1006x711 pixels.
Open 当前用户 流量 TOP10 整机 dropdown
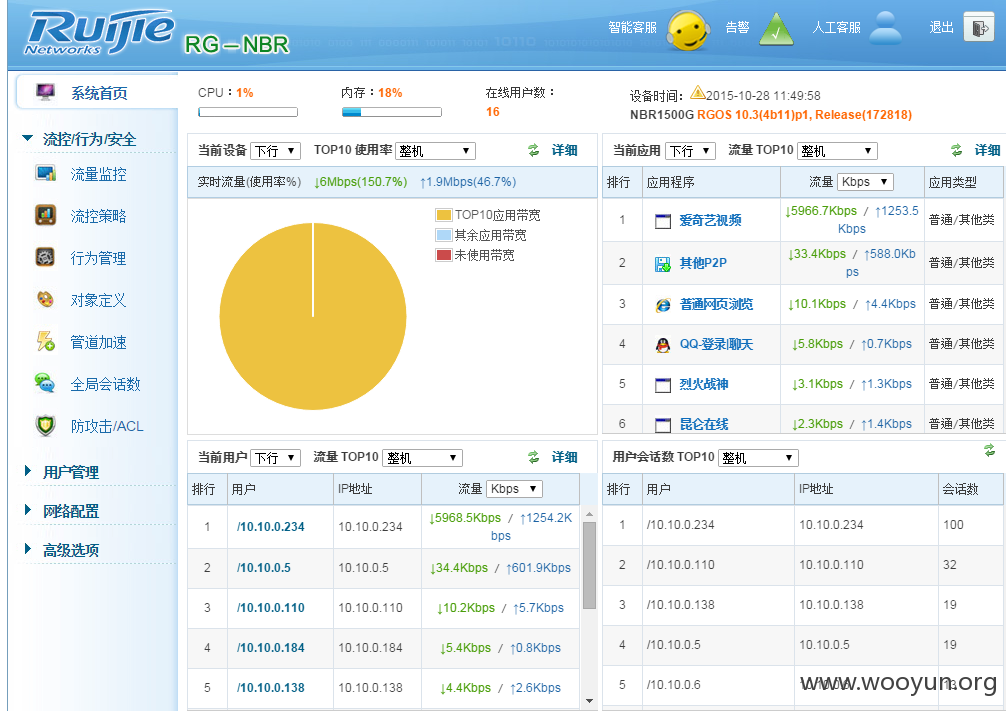pos(422,458)
